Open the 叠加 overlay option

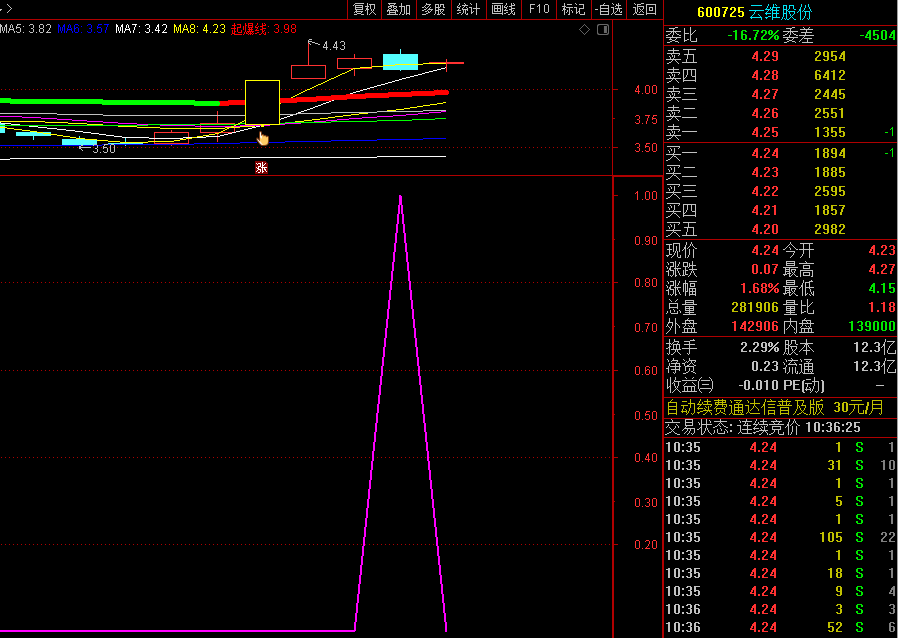pyautogui.click(x=398, y=10)
